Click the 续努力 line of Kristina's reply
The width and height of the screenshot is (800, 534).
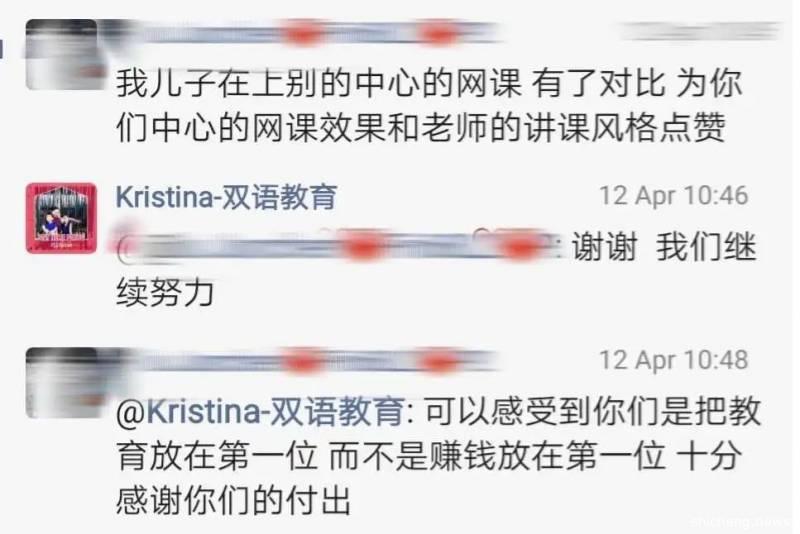coord(165,292)
